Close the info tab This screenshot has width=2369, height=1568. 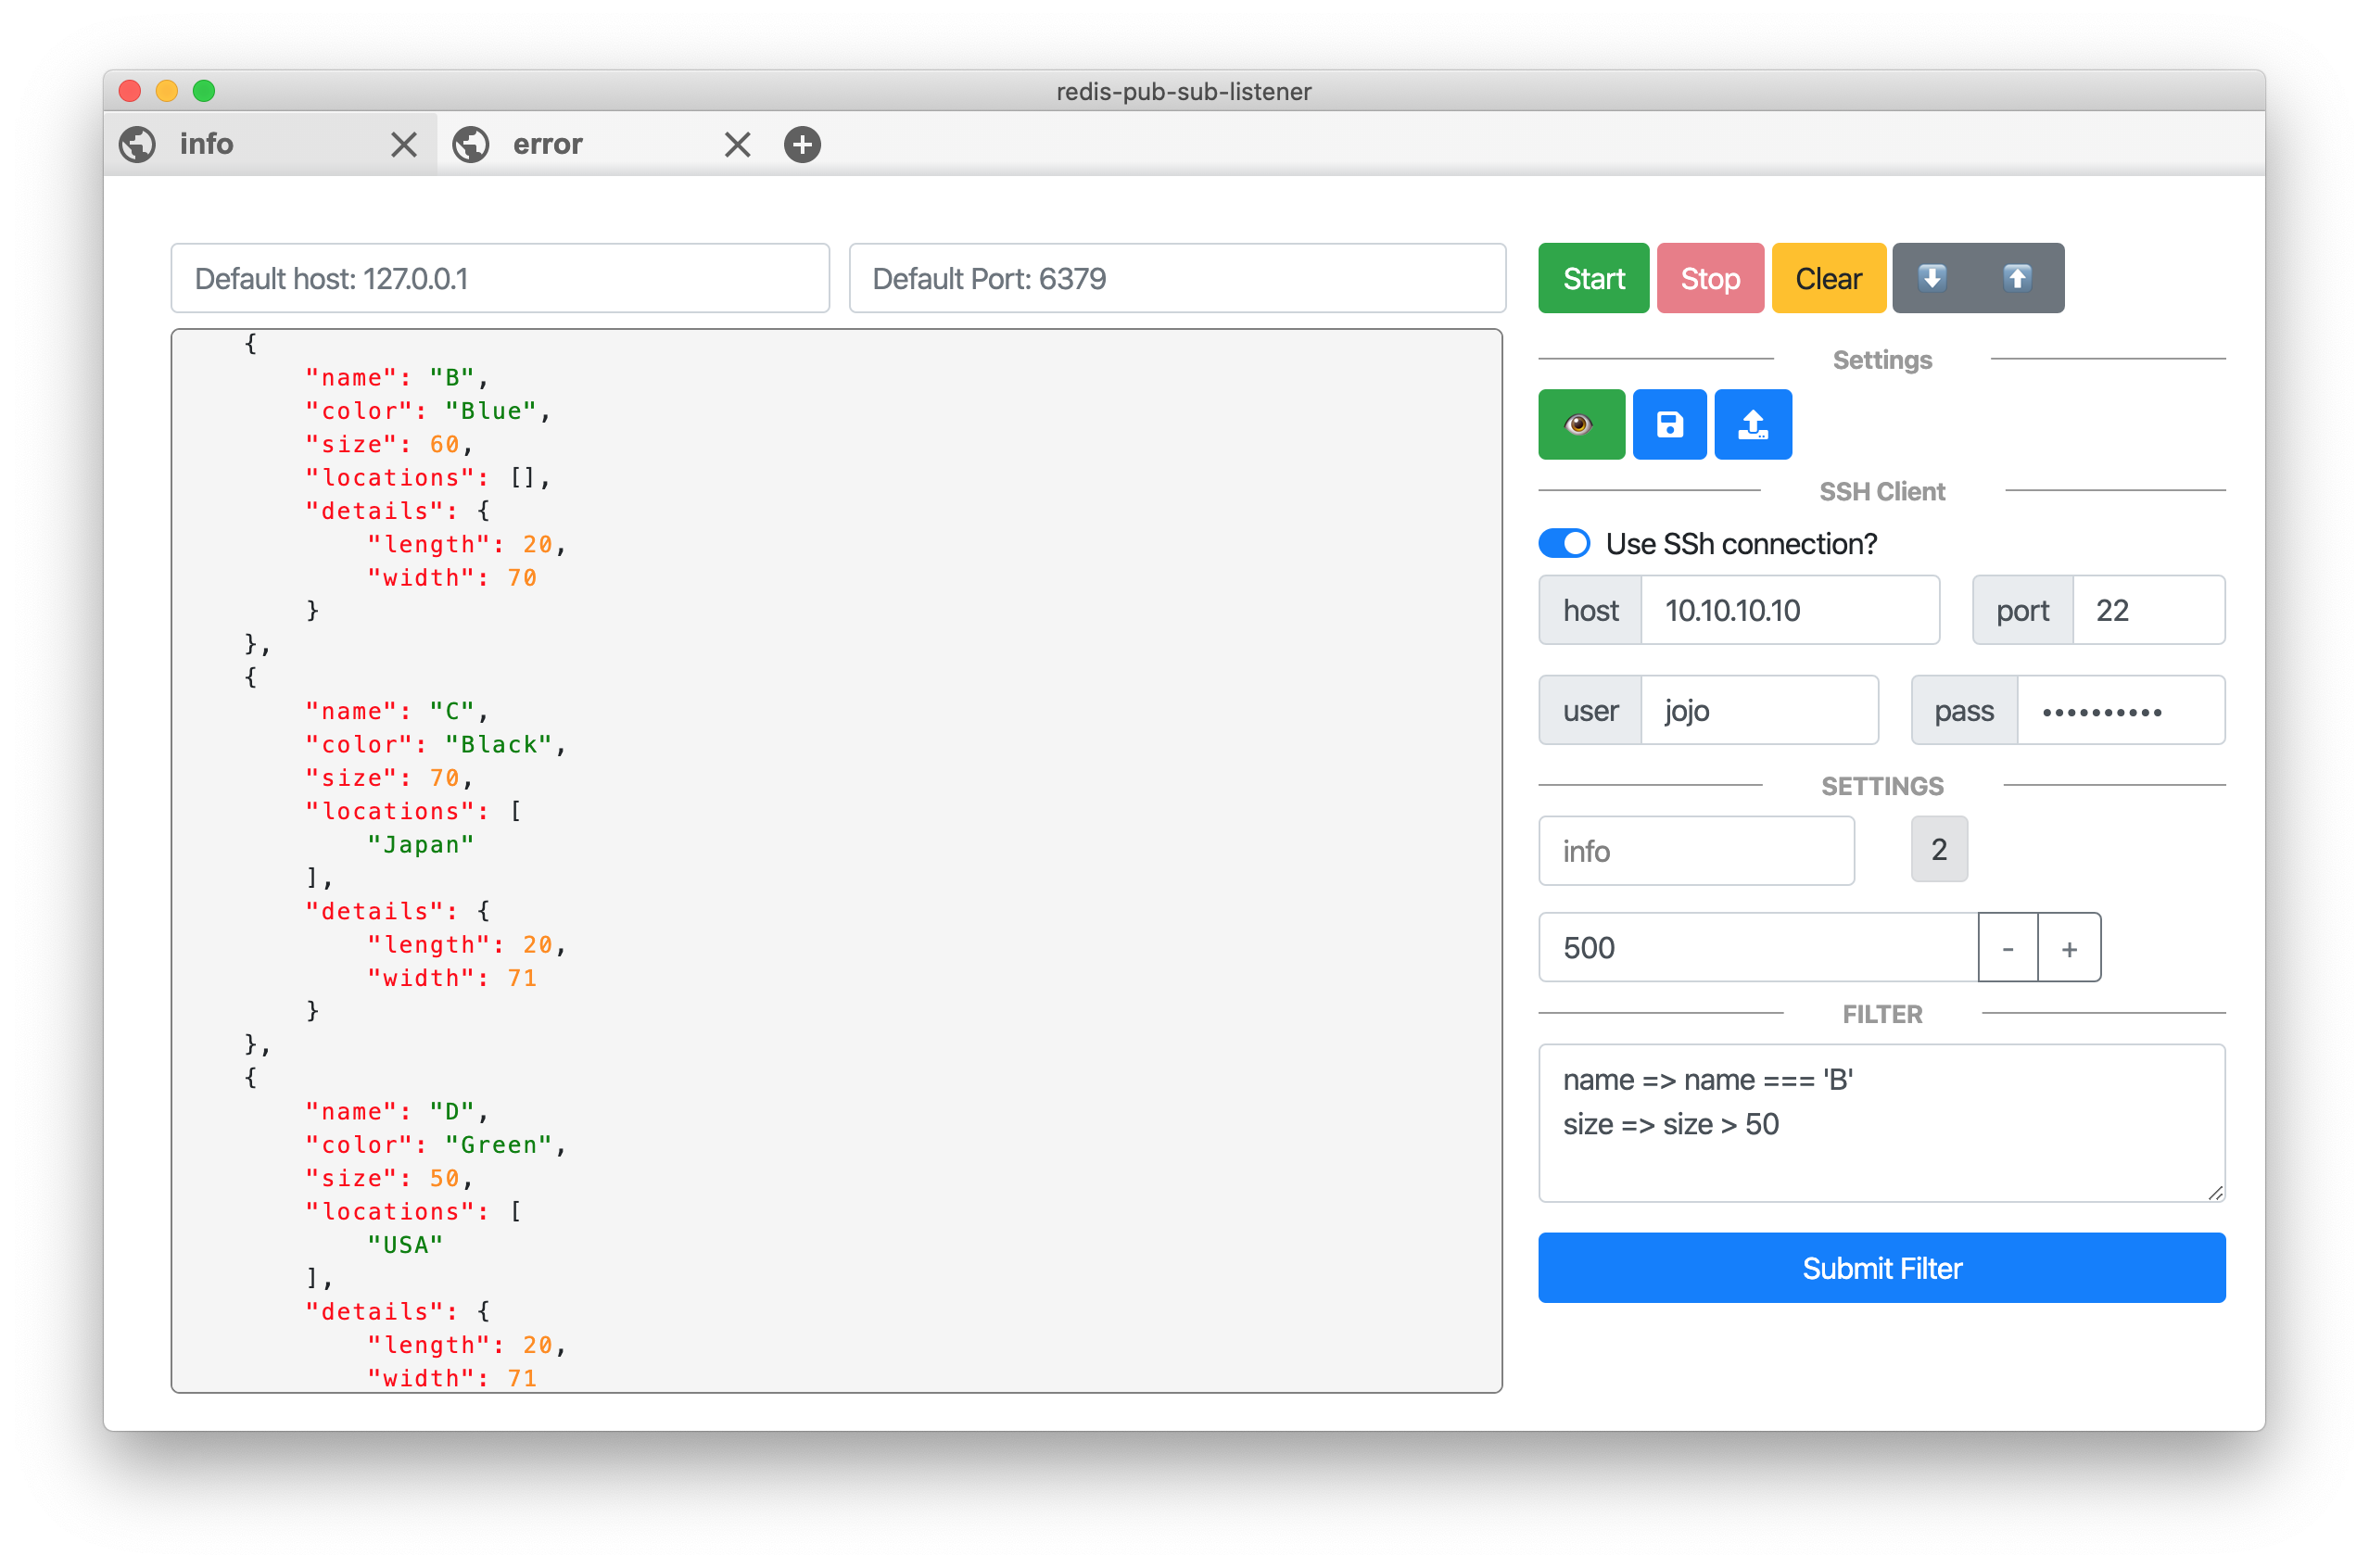(x=404, y=145)
